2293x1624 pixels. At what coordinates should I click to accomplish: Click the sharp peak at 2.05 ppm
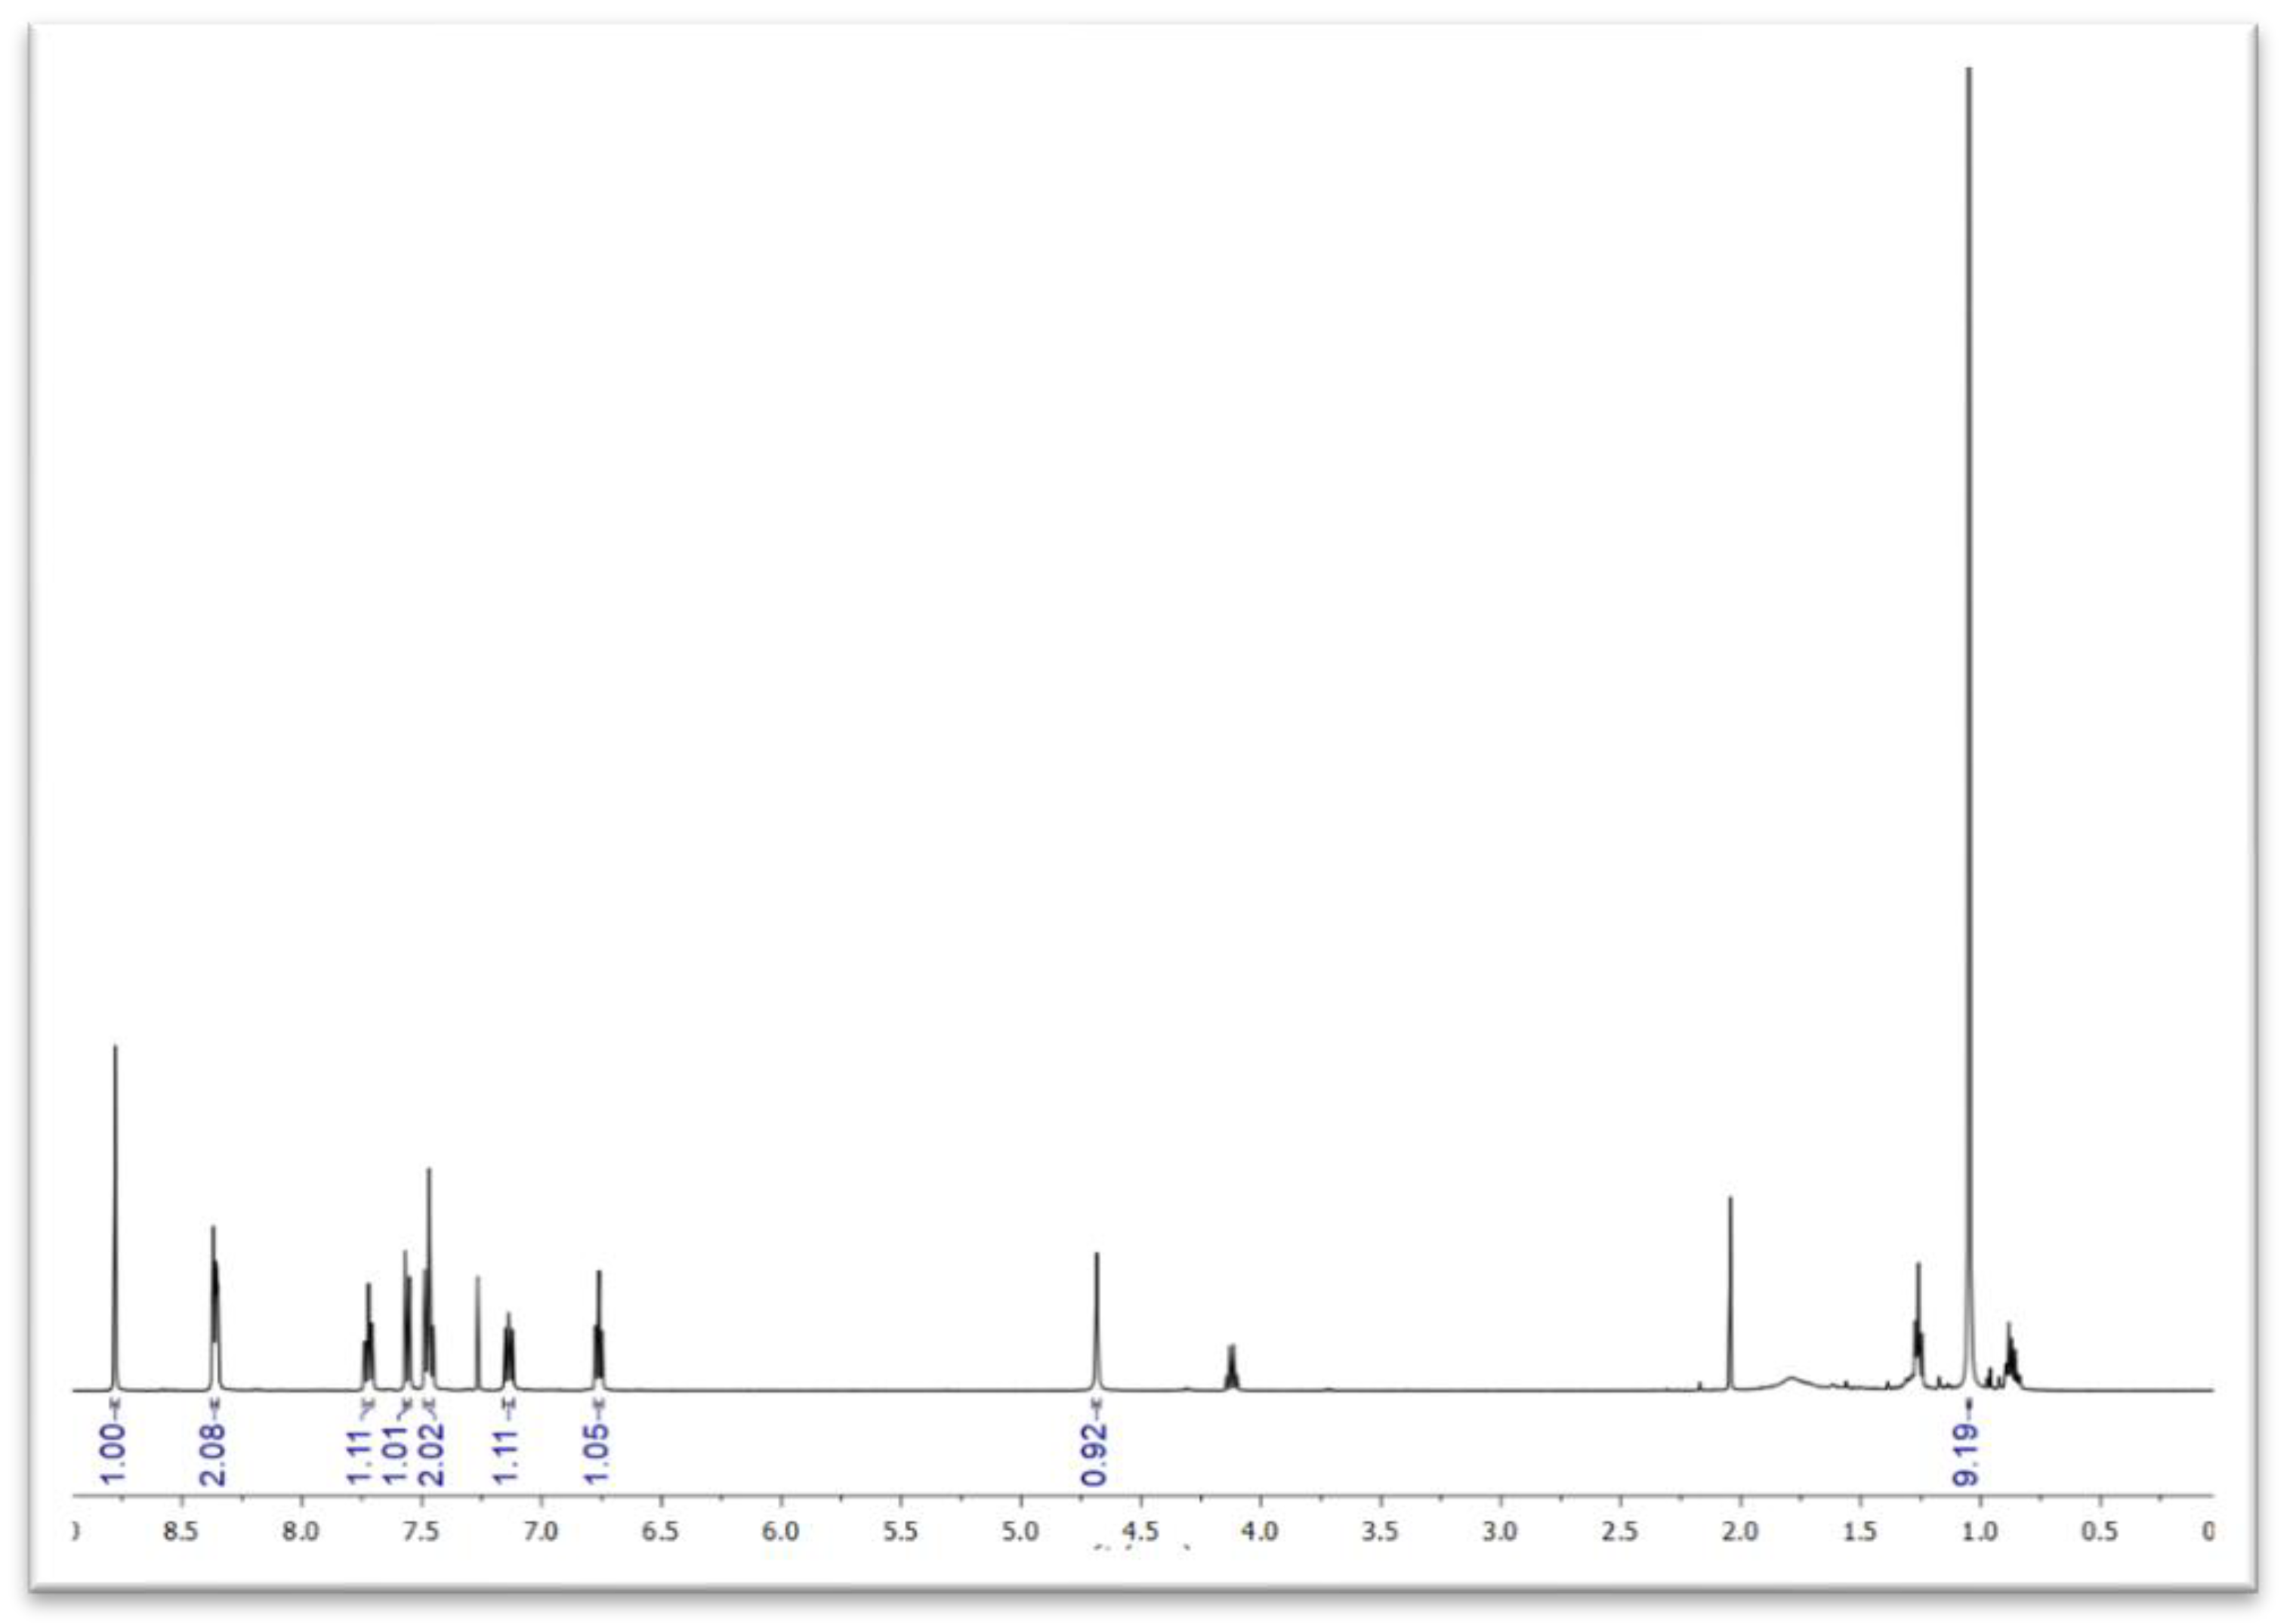1730,1290
